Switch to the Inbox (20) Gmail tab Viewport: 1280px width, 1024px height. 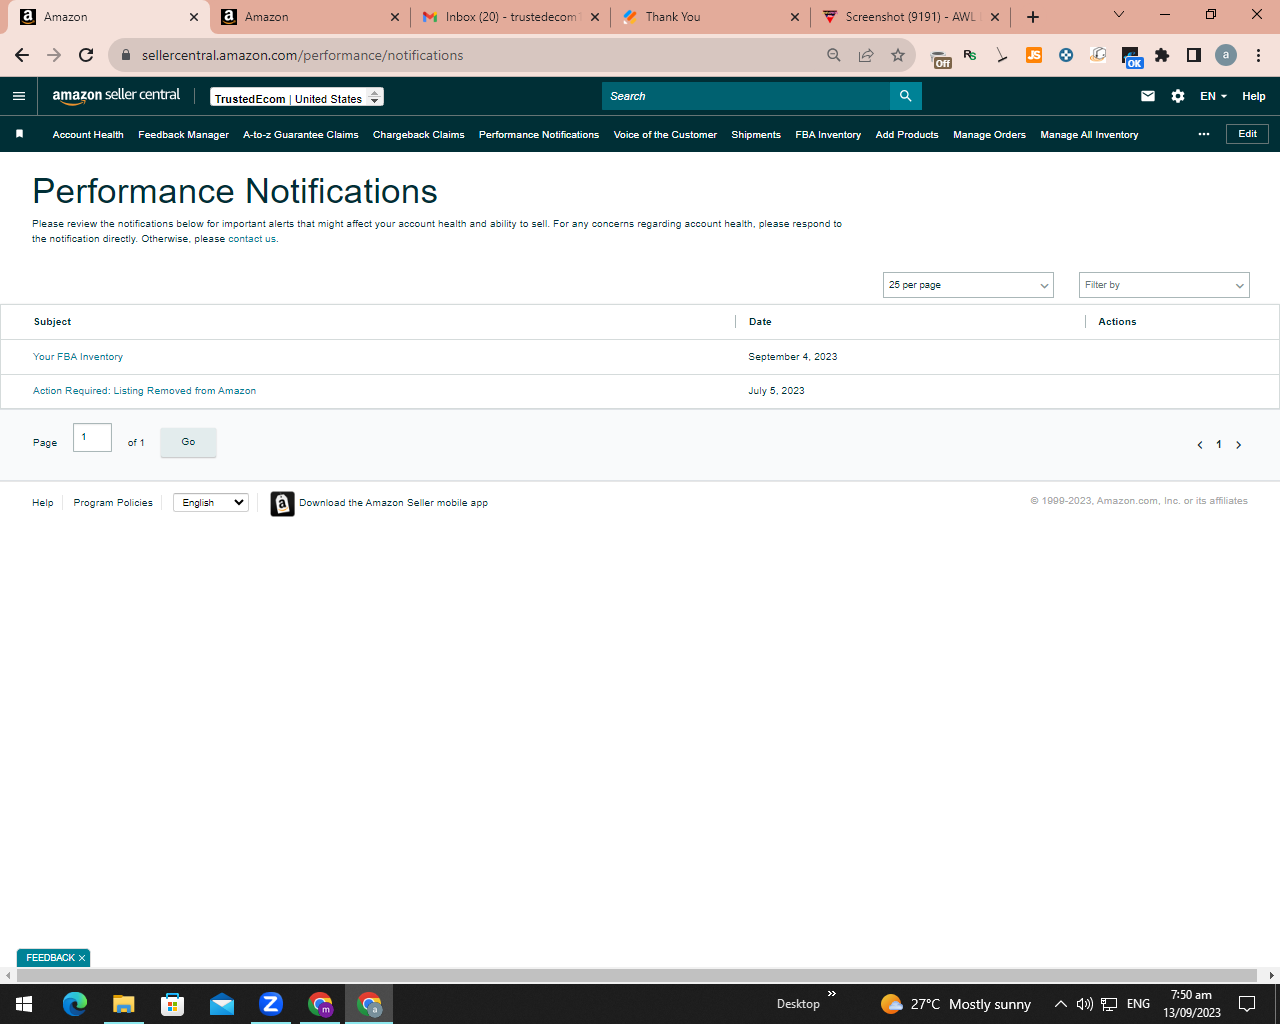tap(510, 17)
